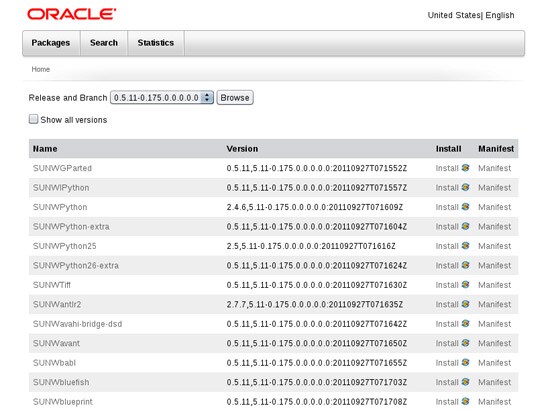
Task: View the Manifest for SUNWbluefish
Action: coord(494,382)
